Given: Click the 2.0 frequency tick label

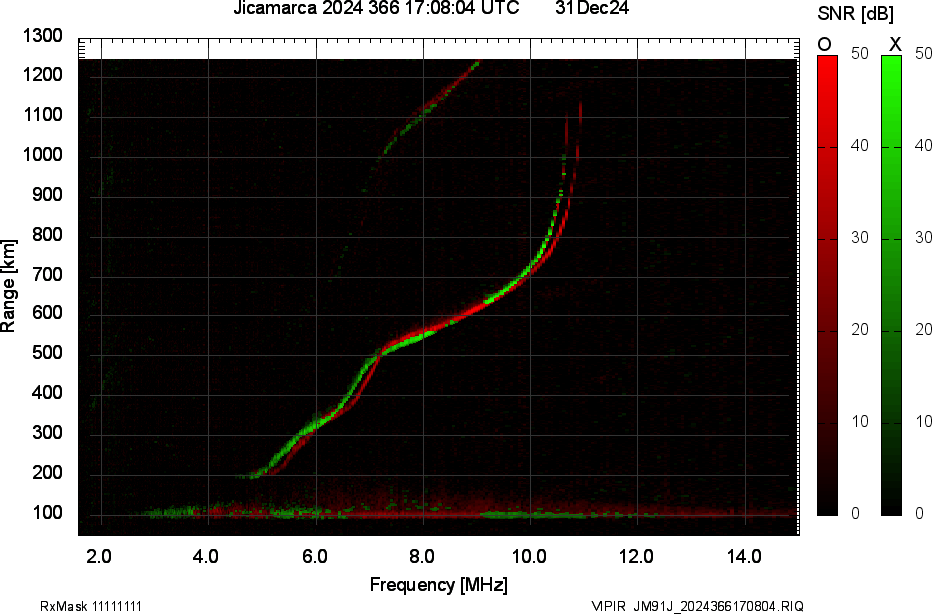Looking at the screenshot, I should click(x=99, y=556).
